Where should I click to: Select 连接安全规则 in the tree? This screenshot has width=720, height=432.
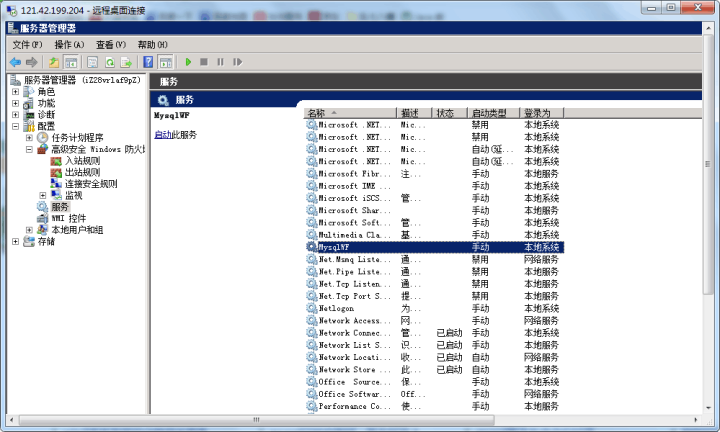click(91, 184)
